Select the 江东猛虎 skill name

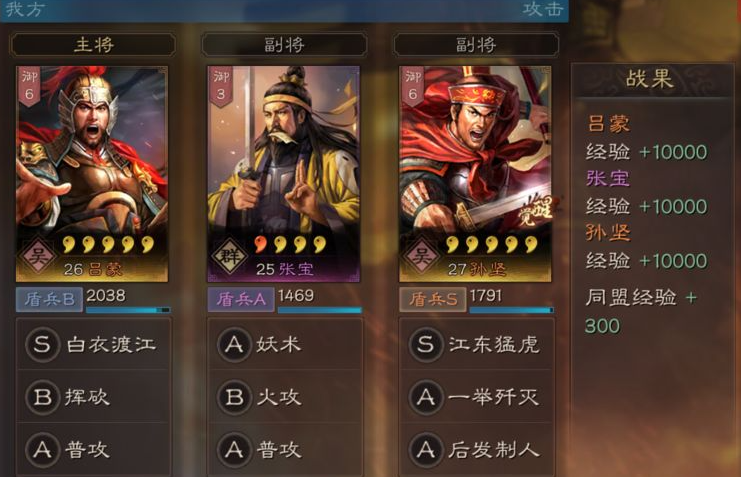[494, 344]
